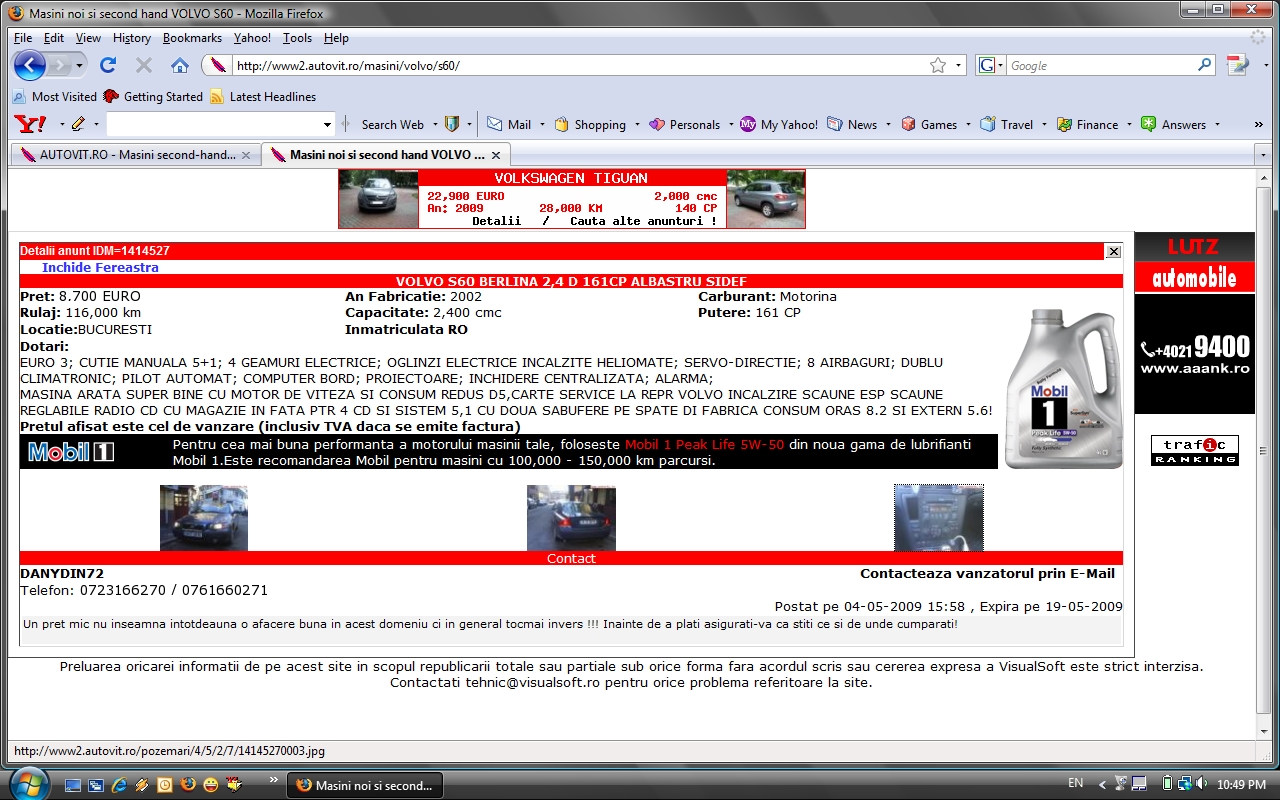Viewport: 1280px width, 800px height.
Task: Open Yahoo Answers from the toolbar
Action: point(1174,124)
